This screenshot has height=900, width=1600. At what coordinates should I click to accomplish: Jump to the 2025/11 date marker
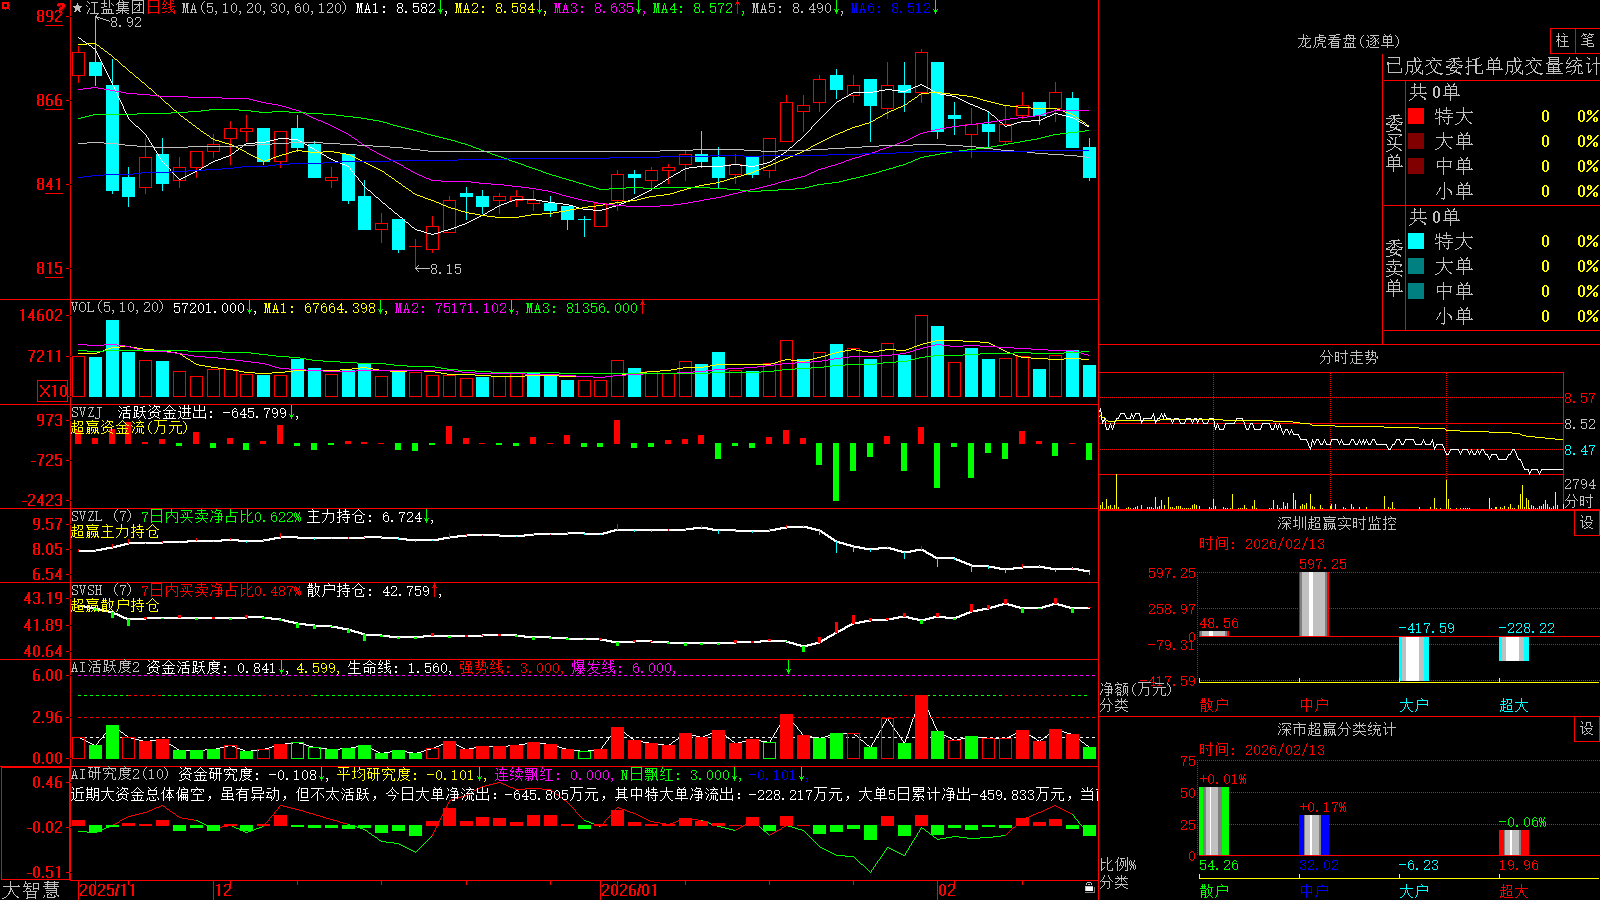pyautogui.click(x=107, y=890)
